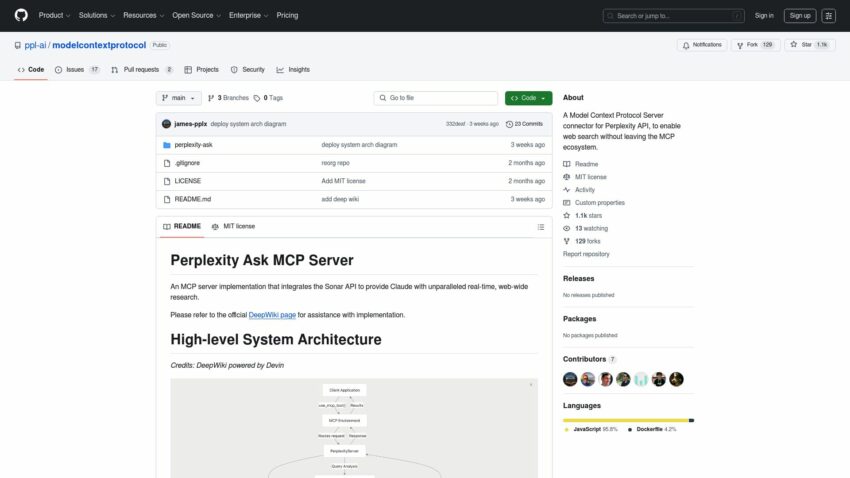View the 13 watching link

click(x=585, y=229)
